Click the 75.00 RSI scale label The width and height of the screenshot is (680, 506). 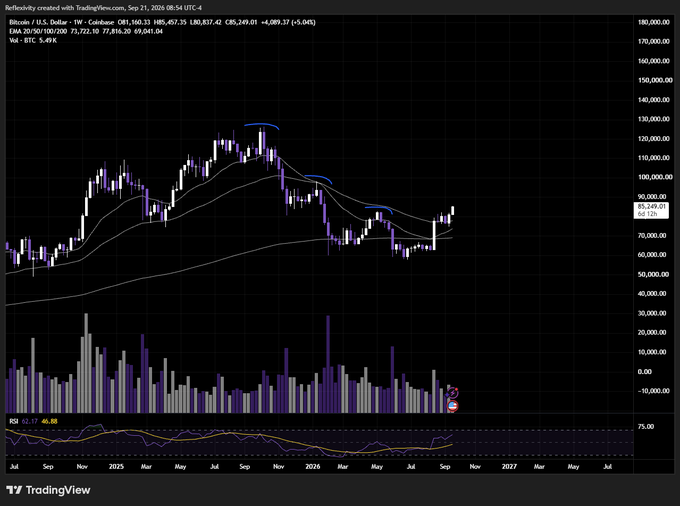[x=646, y=427]
